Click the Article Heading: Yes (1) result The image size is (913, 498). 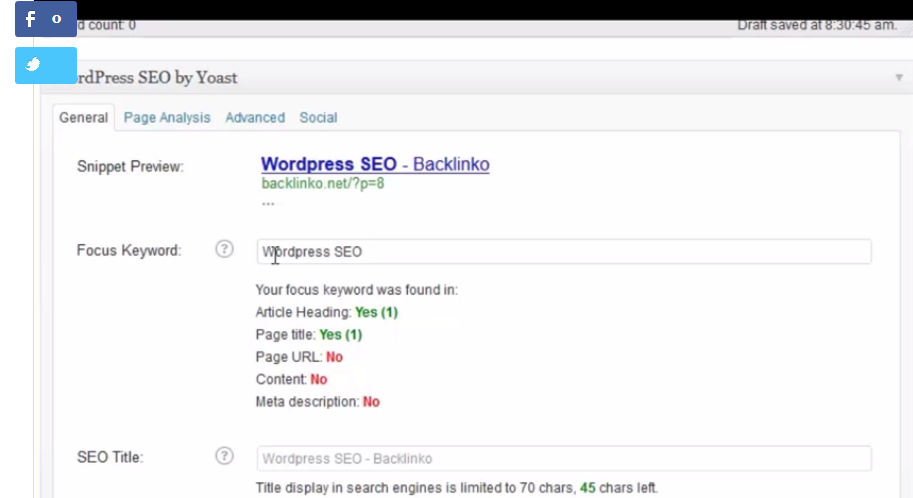[x=327, y=312]
